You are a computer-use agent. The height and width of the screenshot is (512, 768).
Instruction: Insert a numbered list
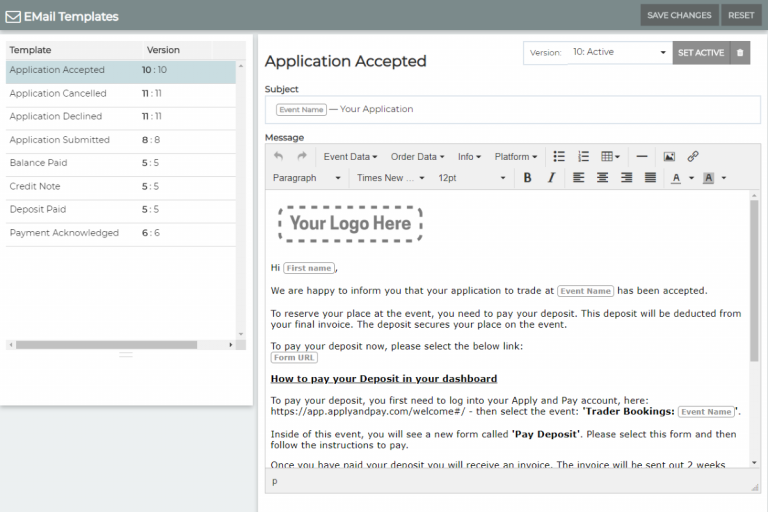(583, 157)
